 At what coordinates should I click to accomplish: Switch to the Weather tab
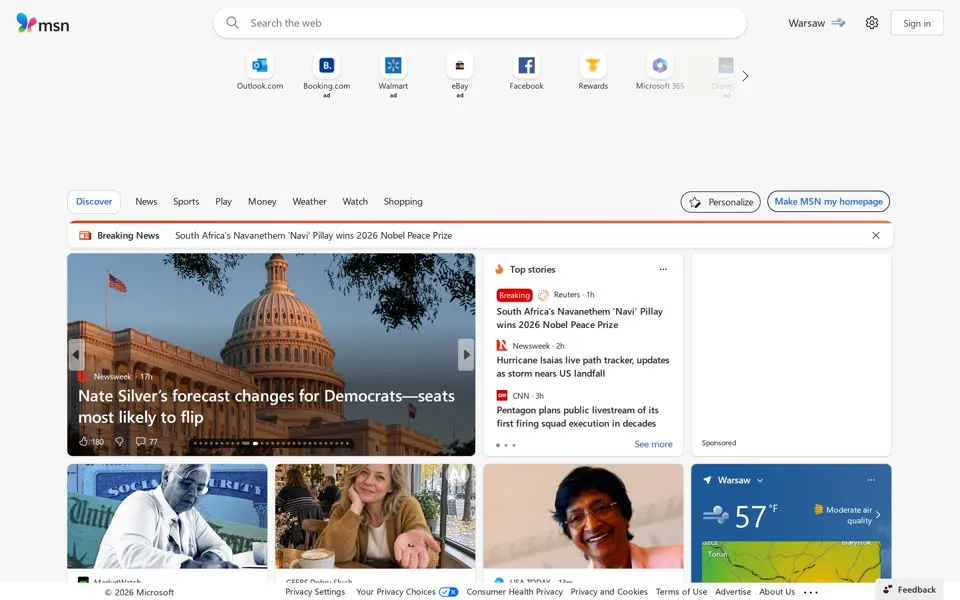point(309,201)
